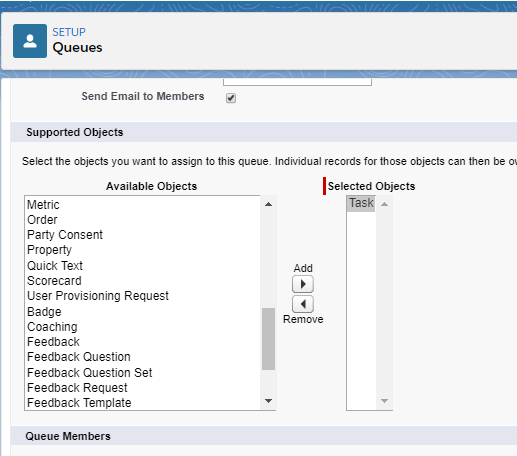Viewport: 517px width, 456px height.
Task: Click the partially visible text field above checkbox
Action: click(297, 82)
